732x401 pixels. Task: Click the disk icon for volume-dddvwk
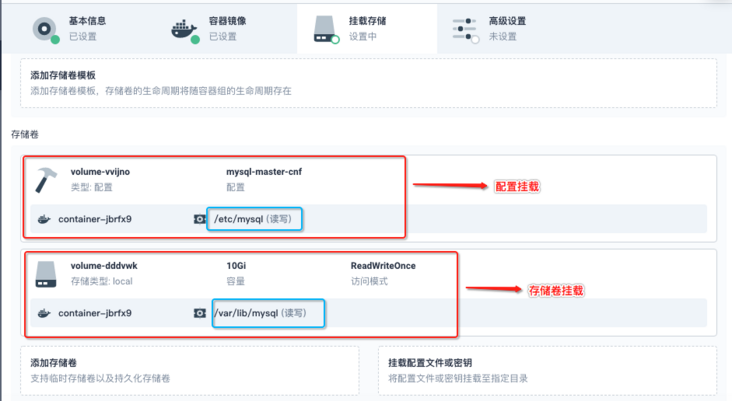[46, 274]
